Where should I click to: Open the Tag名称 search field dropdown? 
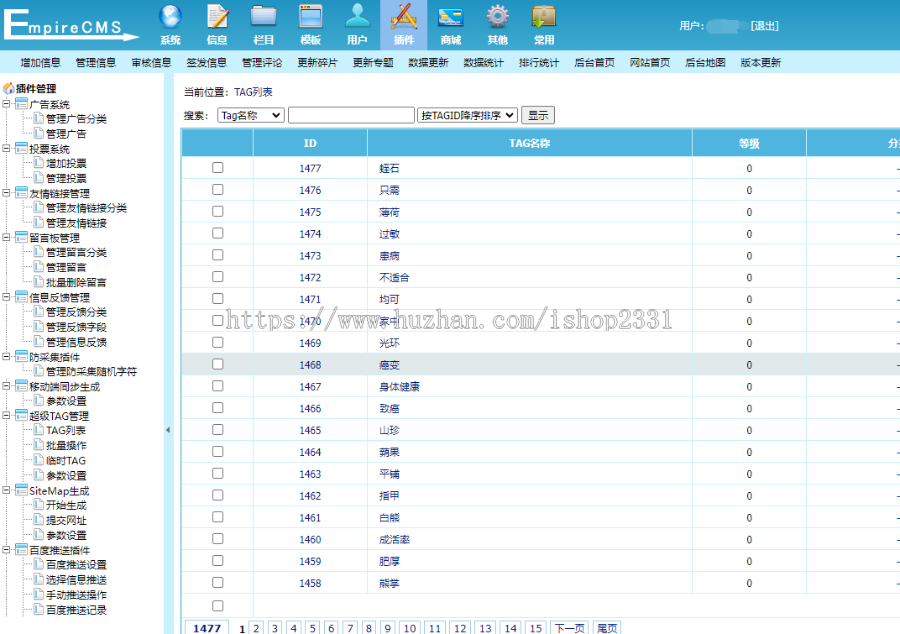click(251, 115)
